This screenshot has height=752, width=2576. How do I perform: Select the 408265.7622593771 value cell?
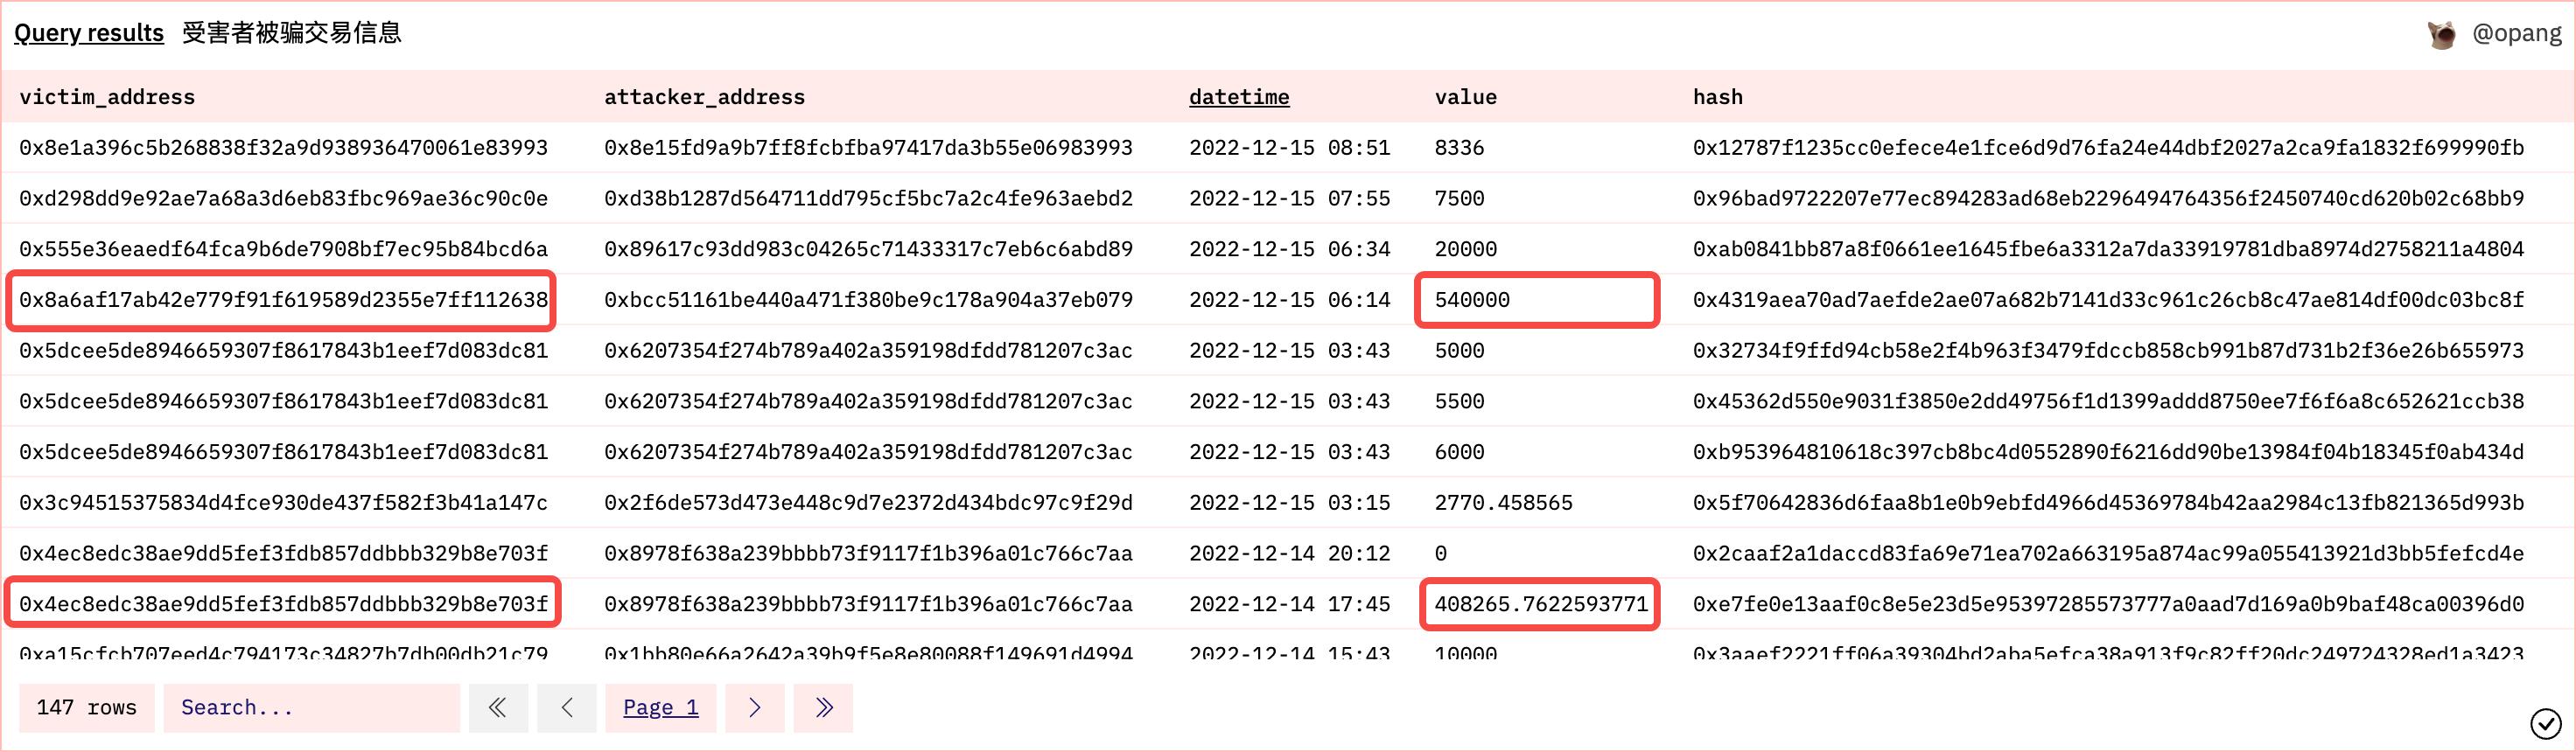click(x=1540, y=604)
